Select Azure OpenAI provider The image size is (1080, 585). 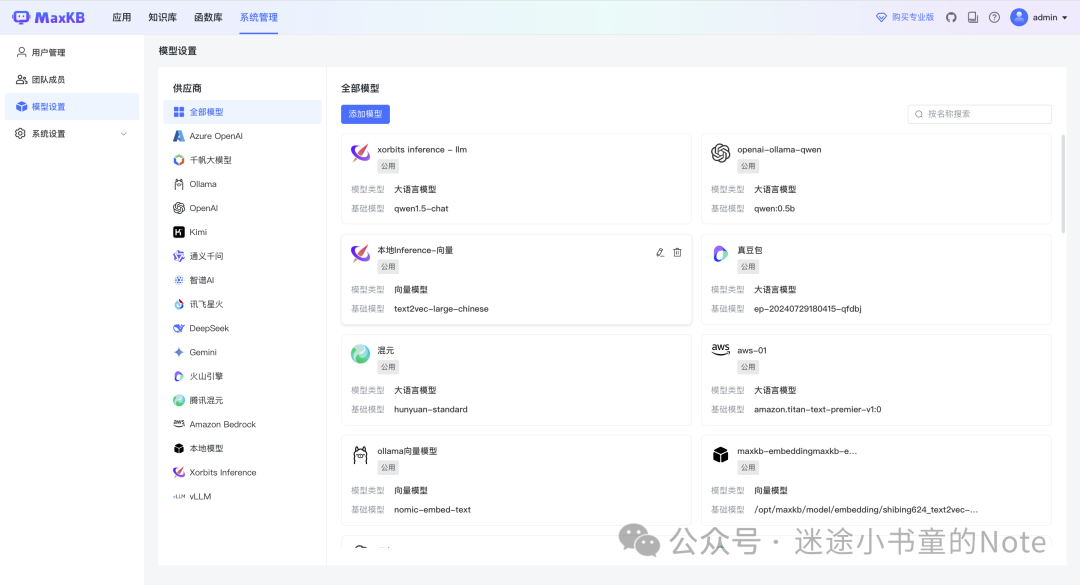click(x=242, y=136)
